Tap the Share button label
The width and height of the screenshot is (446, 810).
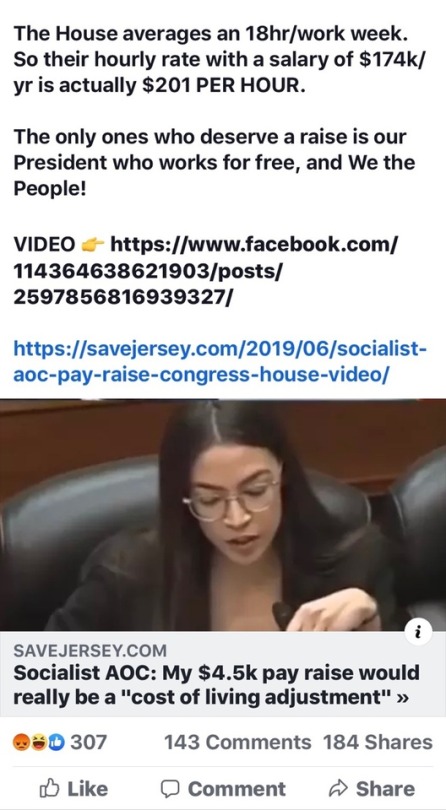click(385, 789)
